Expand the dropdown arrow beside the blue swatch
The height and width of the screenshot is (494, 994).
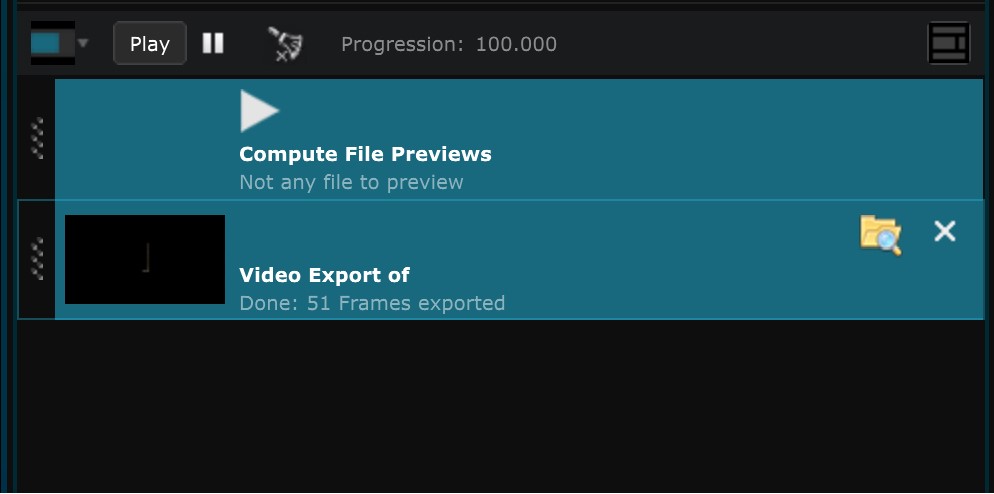(x=83, y=44)
